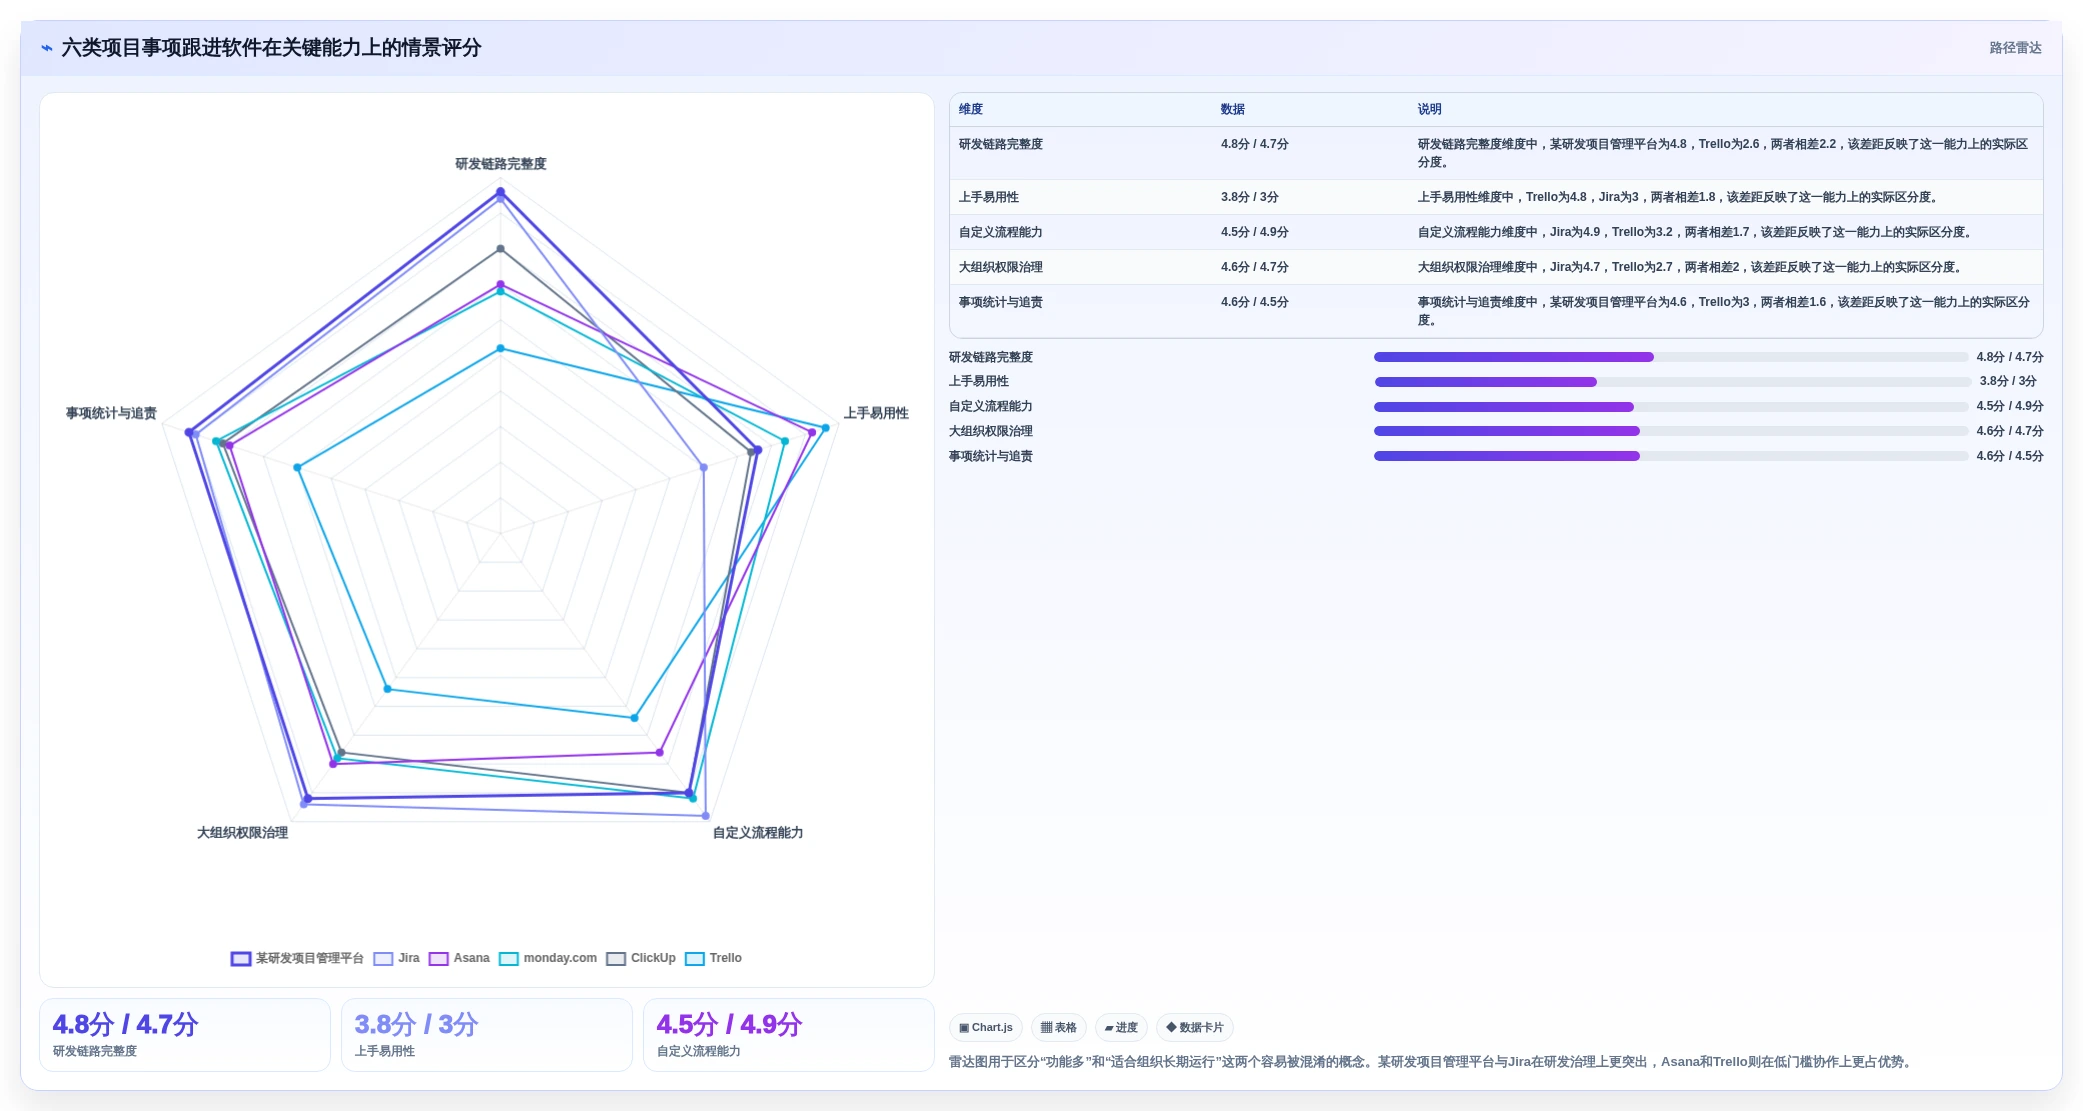Click the 3.8分 / 3分 table value
Viewport: 2083px width, 1111px height.
[x=1250, y=197]
